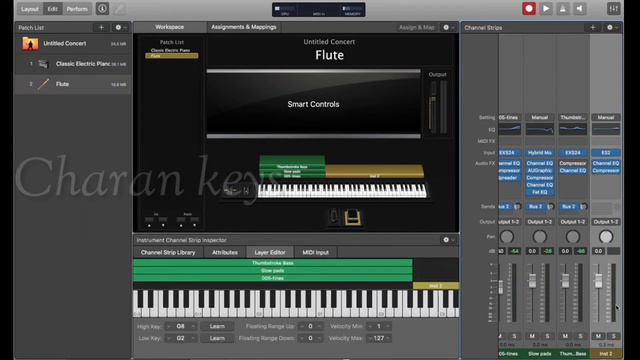Click the High Key value field G8
This screenshot has height=360, width=640.
pos(181,326)
